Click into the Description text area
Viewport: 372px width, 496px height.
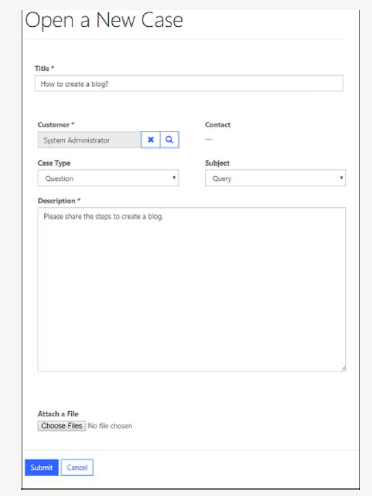[x=192, y=289]
